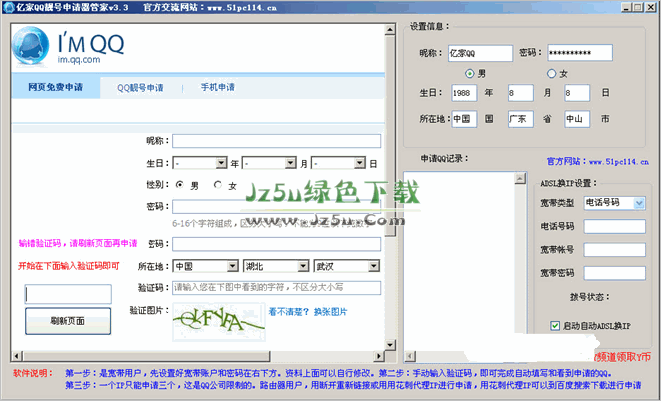This screenshot has height=401, width=661.
Task: Click the city field showing 中山
Action: (x=577, y=119)
